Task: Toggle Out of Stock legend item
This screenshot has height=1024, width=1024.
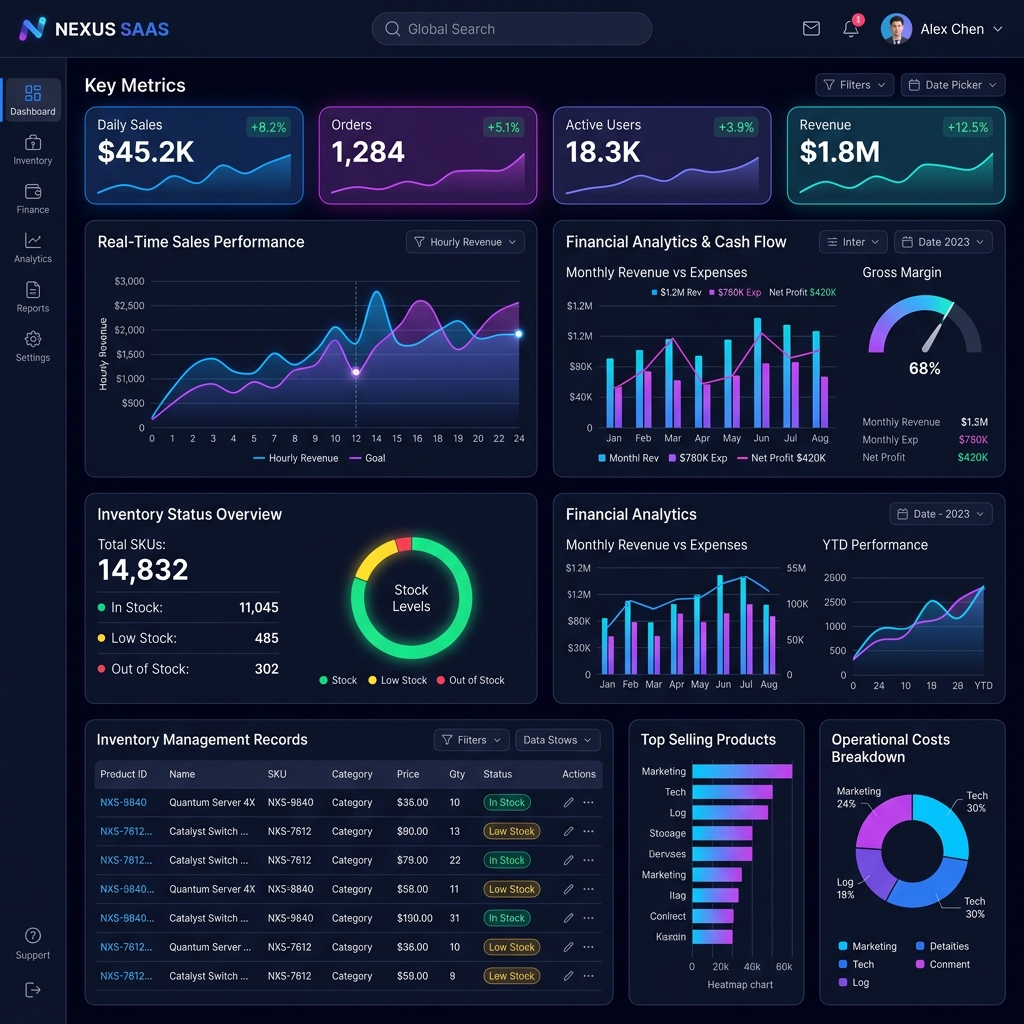Action: 470,680
